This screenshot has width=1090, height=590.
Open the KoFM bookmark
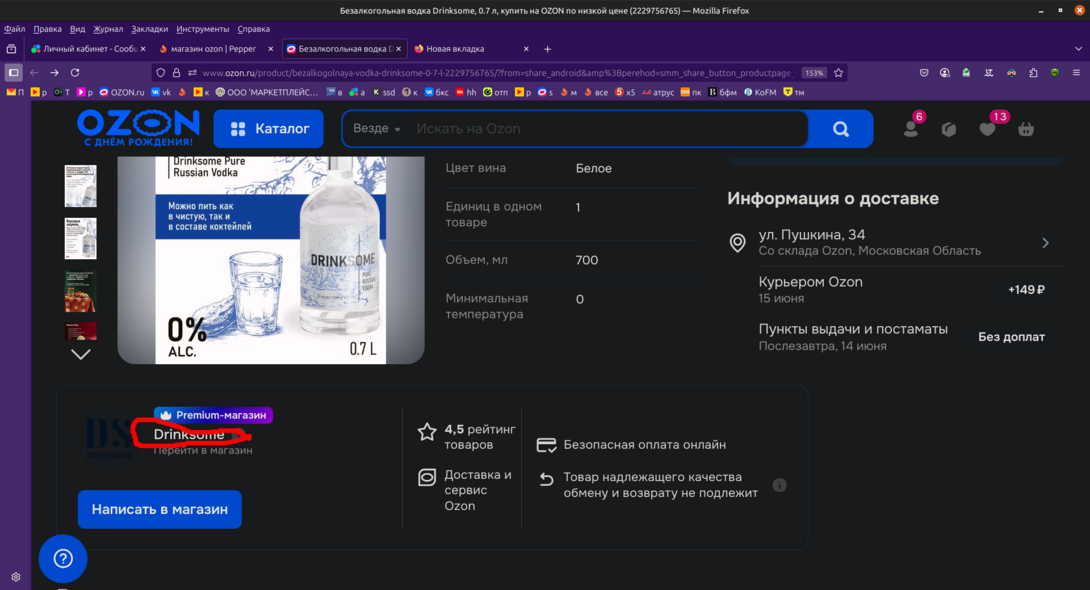point(760,92)
